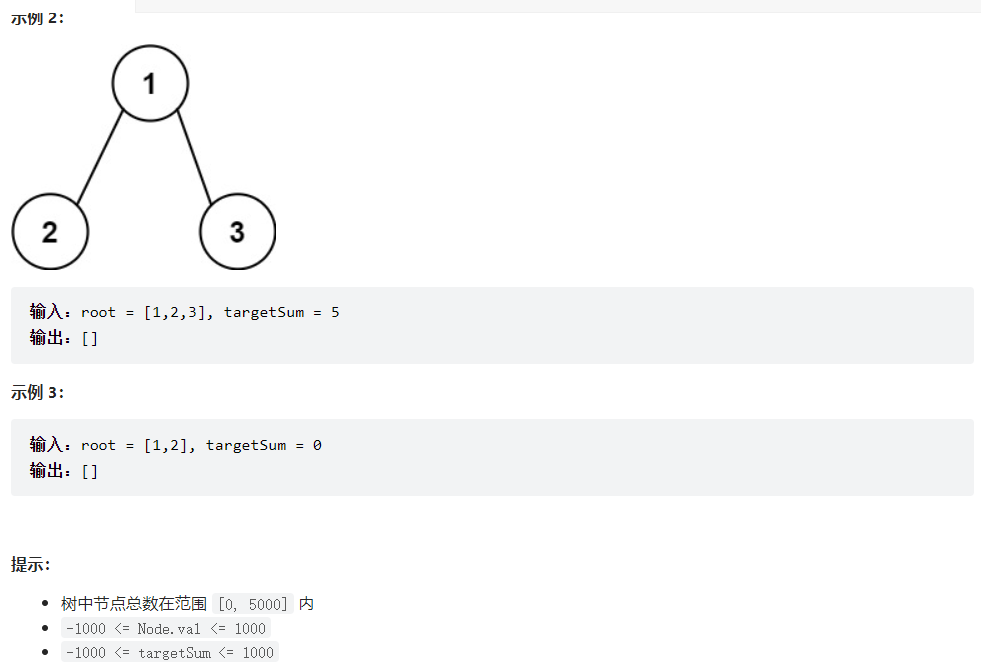Click the 示例 3 heading
The width and height of the screenshot is (981, 670).
[x=38, y=393]
